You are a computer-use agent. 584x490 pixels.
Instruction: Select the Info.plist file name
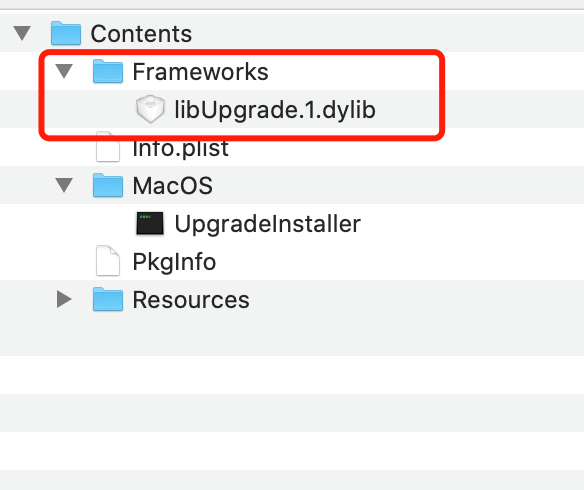coord(181,149)
